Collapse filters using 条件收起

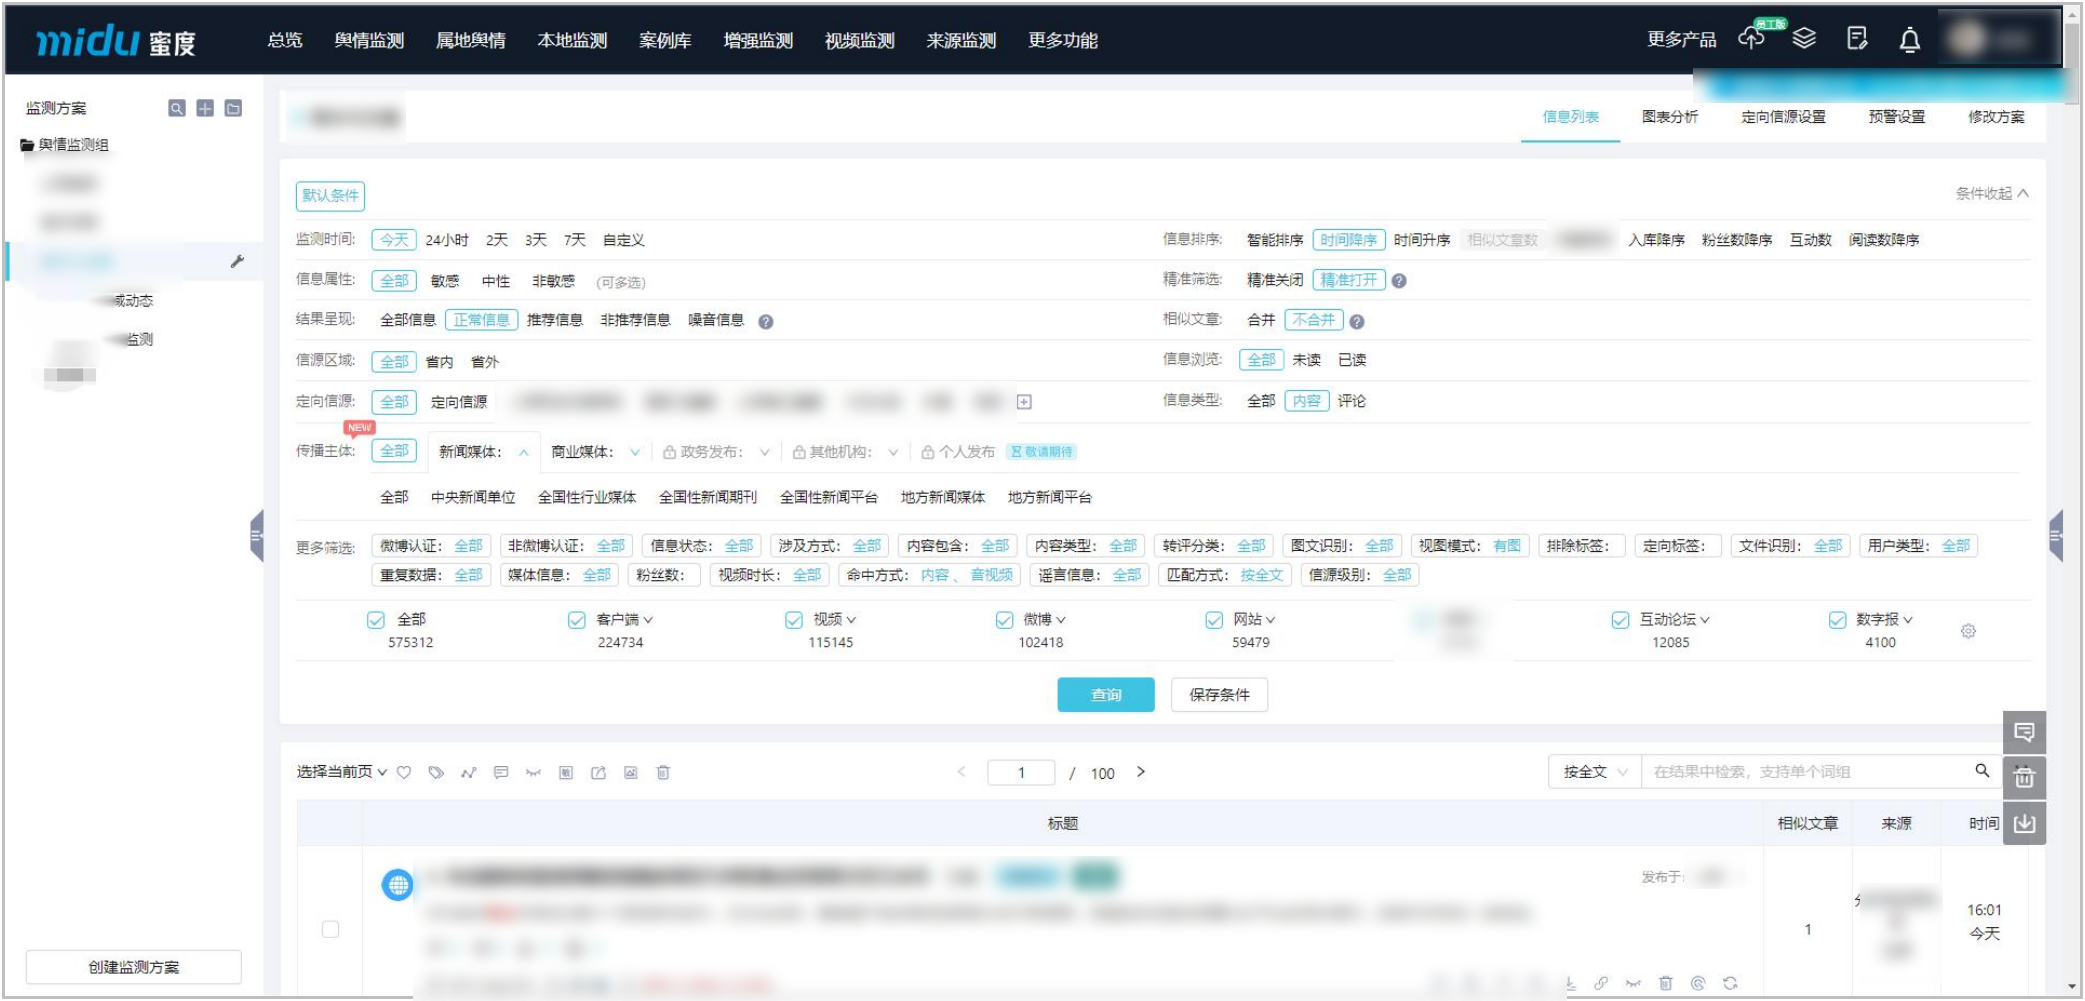coord(1992,193)
